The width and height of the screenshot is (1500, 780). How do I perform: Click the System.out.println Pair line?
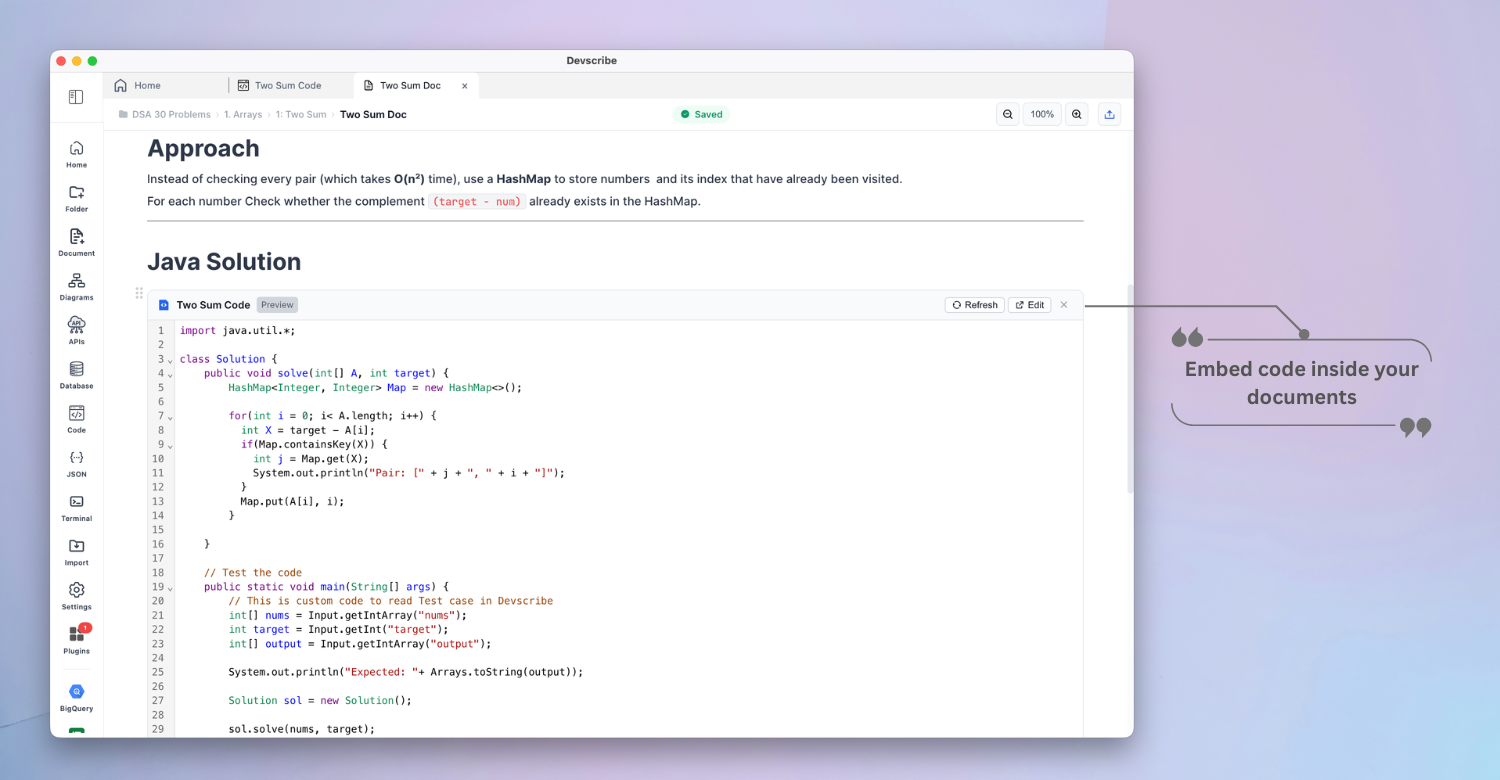tap(409, 473)
